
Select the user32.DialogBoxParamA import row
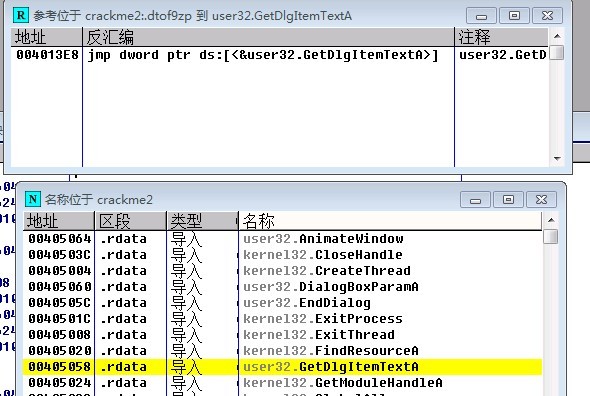(x=283, y=287)
